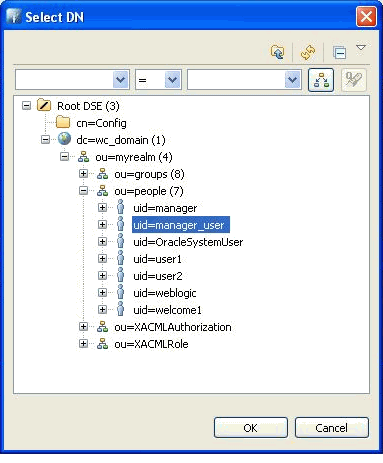Select the dc=wc_domain (1) label
Image resolution: width=383 pixels, height=463 pixels.
click(x=121, y=140)
